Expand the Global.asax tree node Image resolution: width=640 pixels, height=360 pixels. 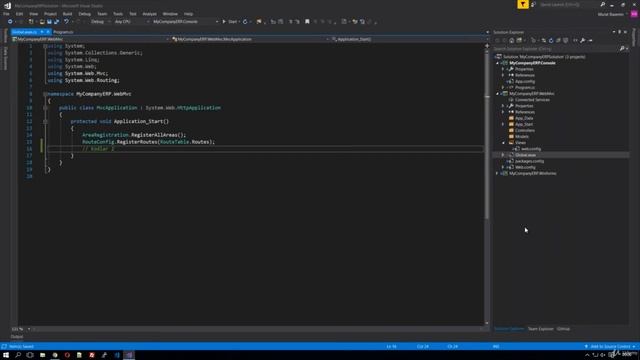tap(503, 155)
